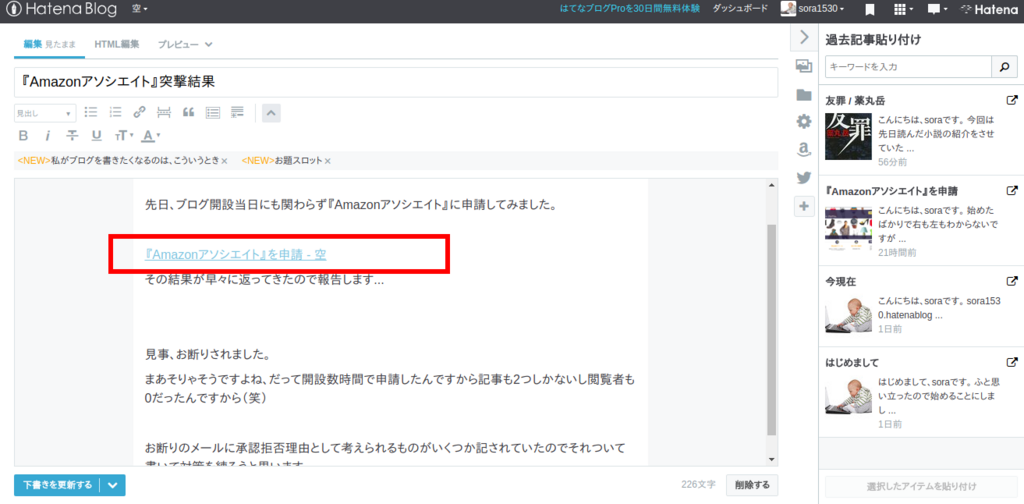Toggle italic formatting
This screenshot has width=1024, height=504.
tap(48, 136)
